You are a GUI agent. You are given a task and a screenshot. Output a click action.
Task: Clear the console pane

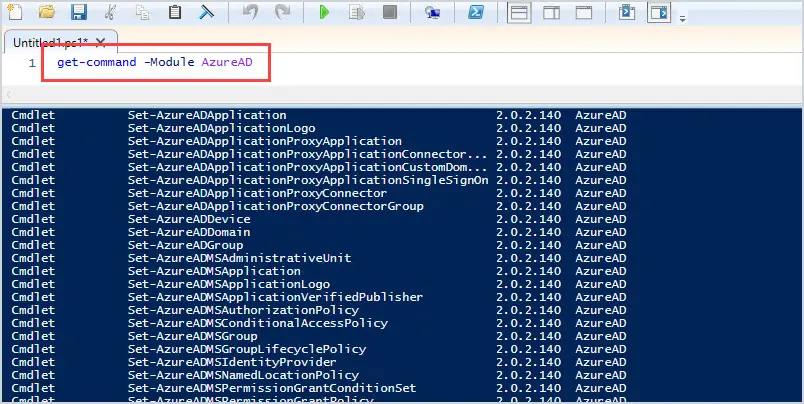coord(207,12)
